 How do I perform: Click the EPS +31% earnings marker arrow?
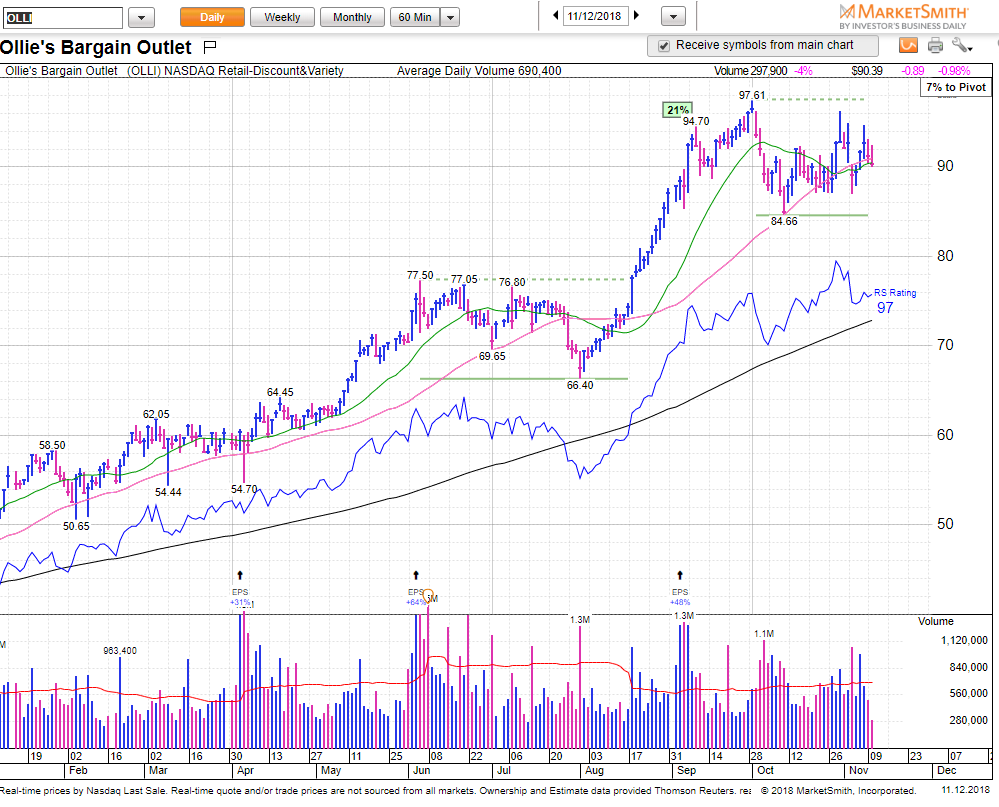click(x=240, y=576)
